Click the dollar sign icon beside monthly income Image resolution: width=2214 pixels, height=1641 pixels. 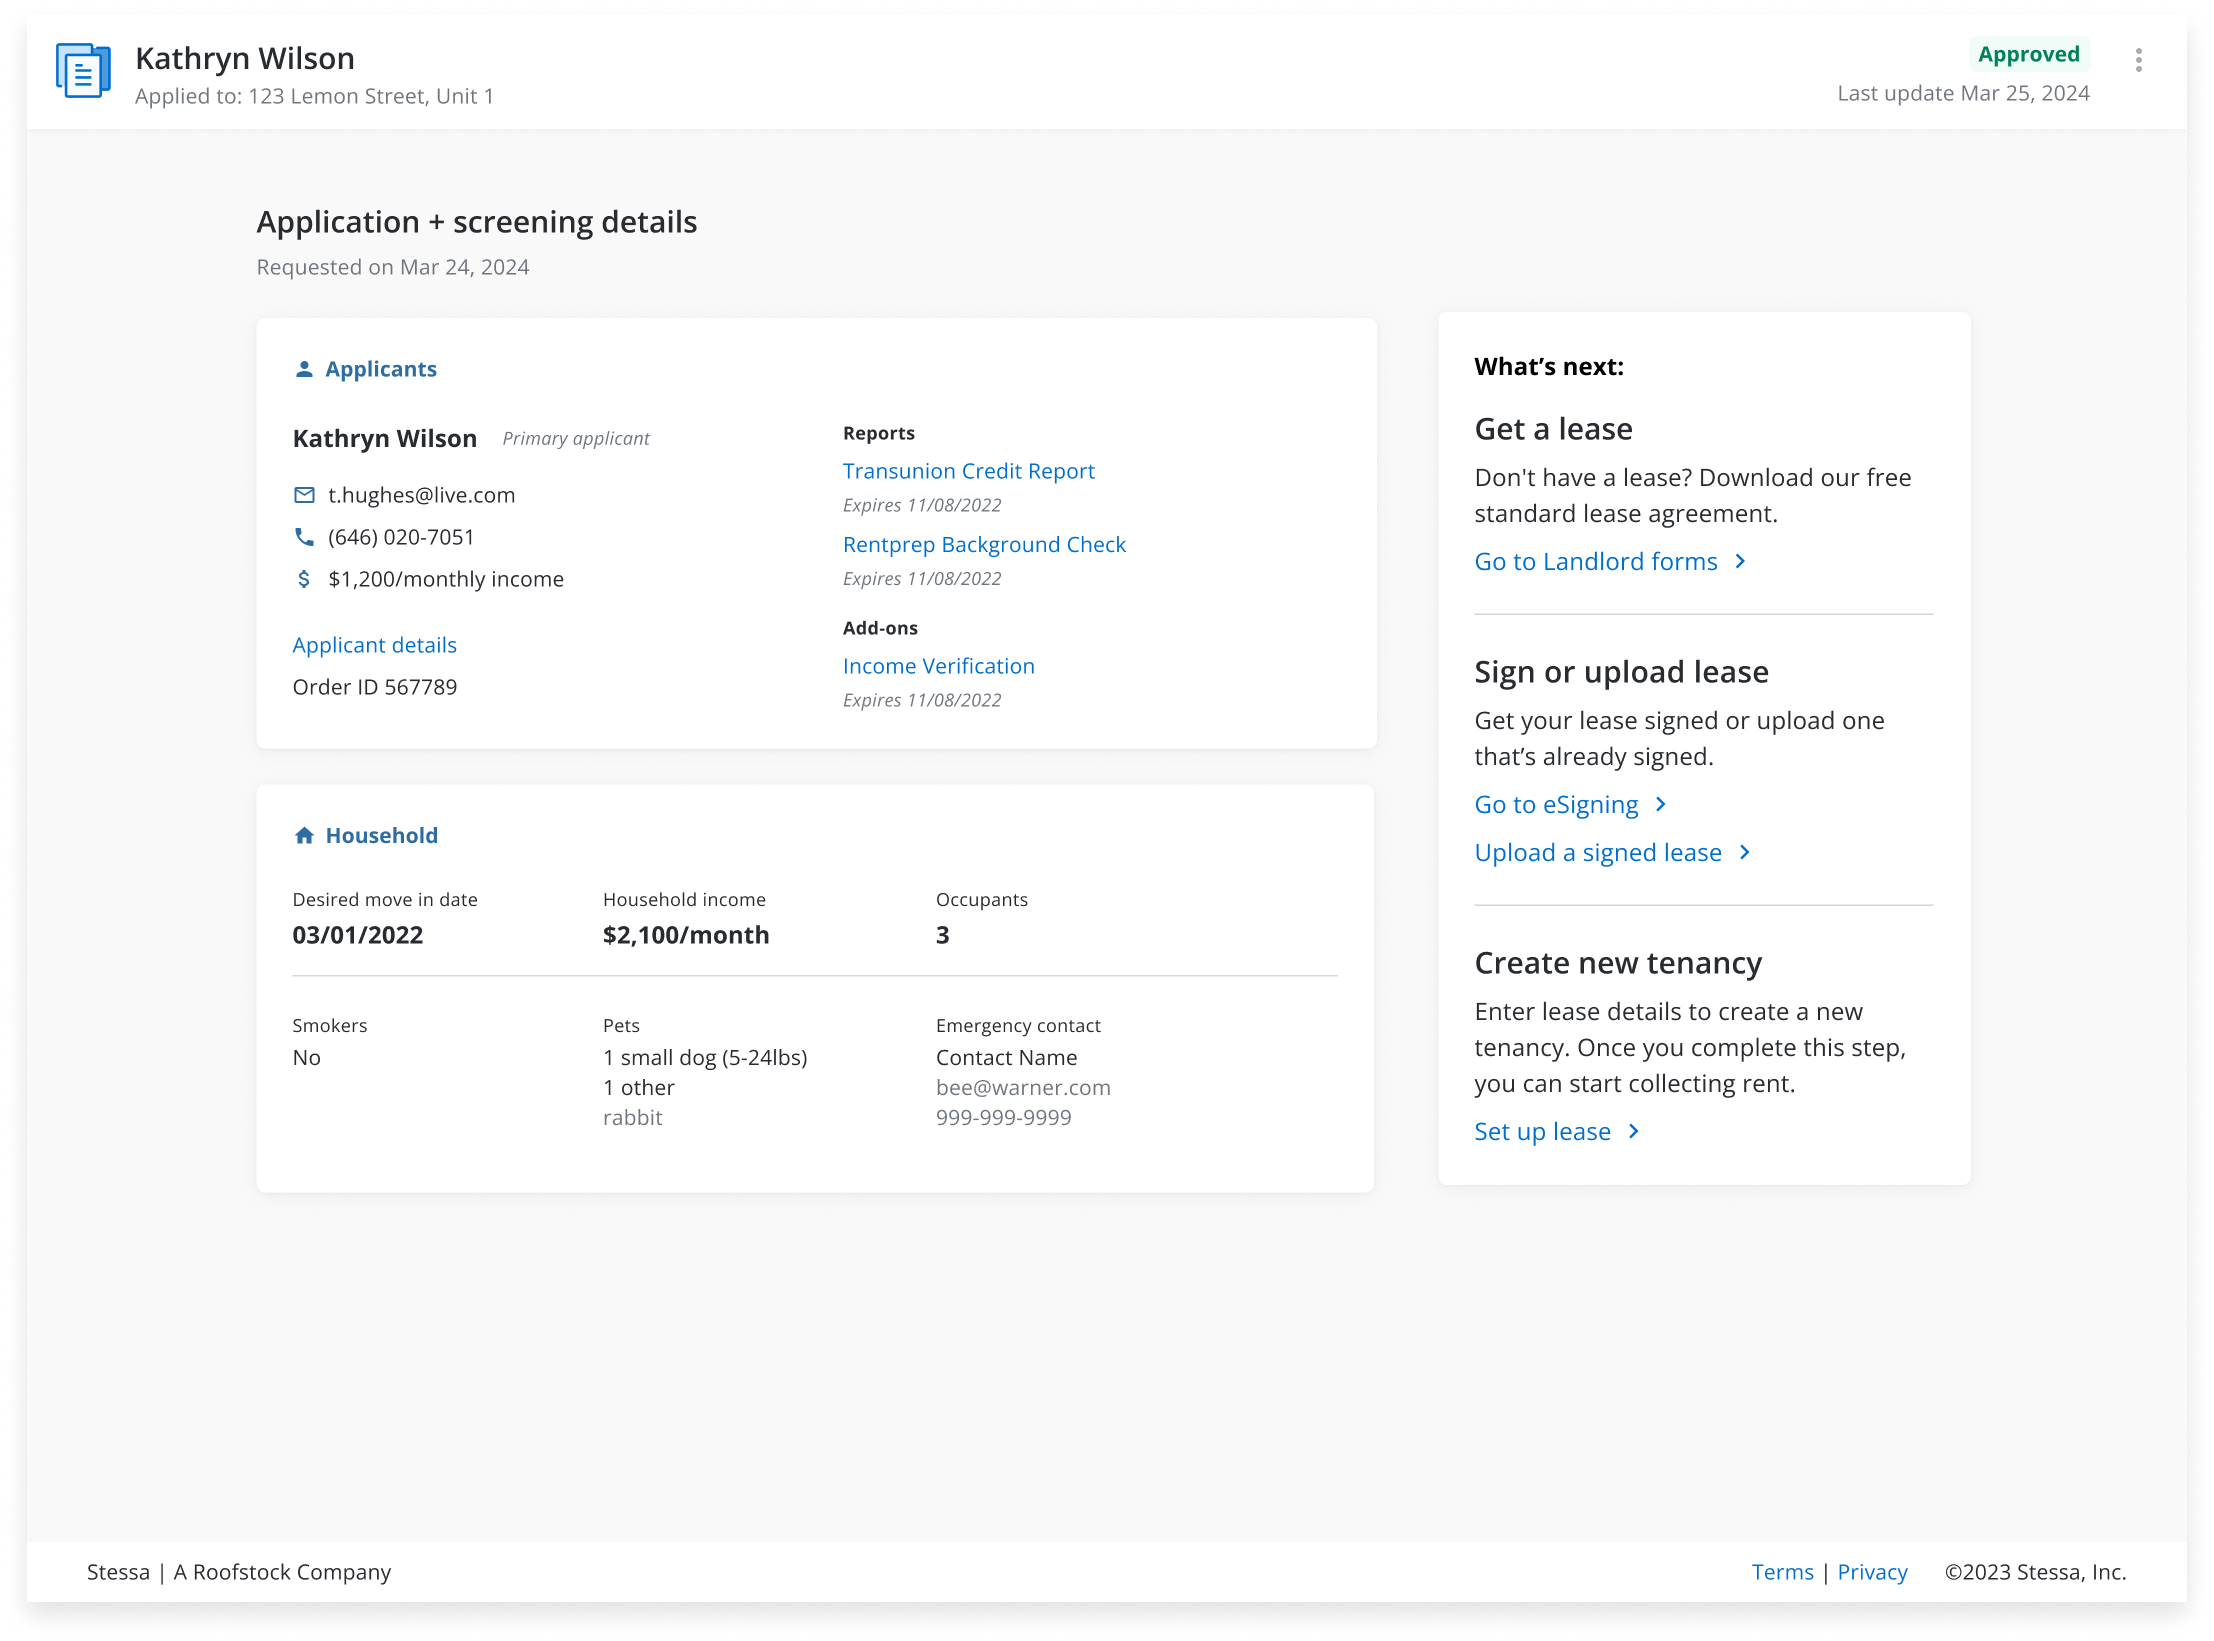coord(304,579)
